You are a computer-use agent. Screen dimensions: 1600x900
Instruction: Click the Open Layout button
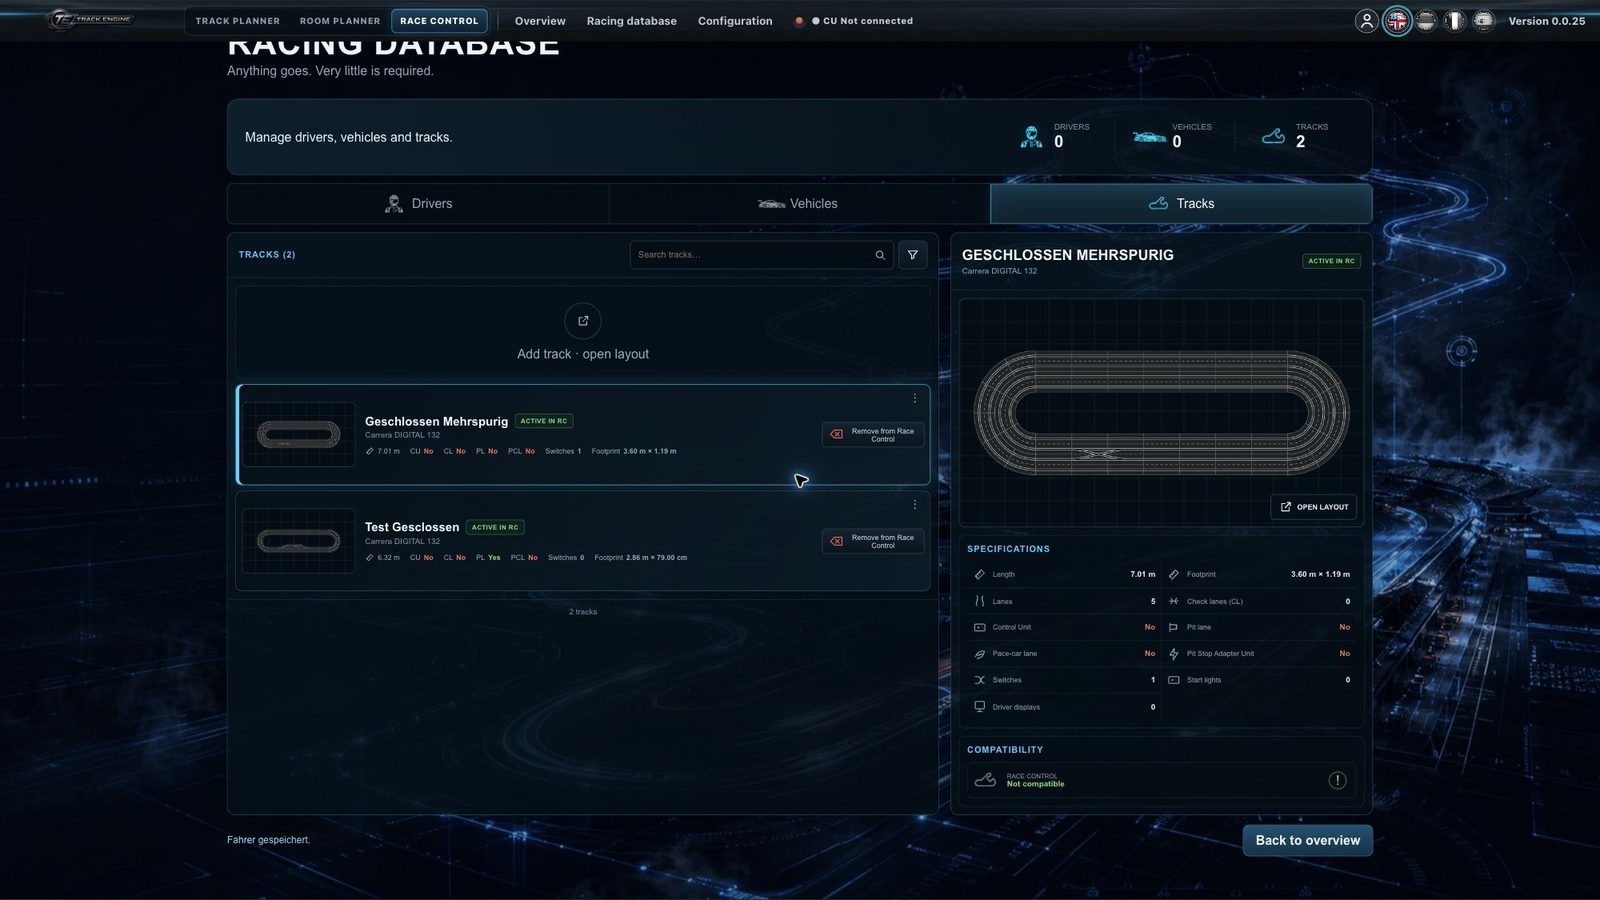(x=1314, y=507)
